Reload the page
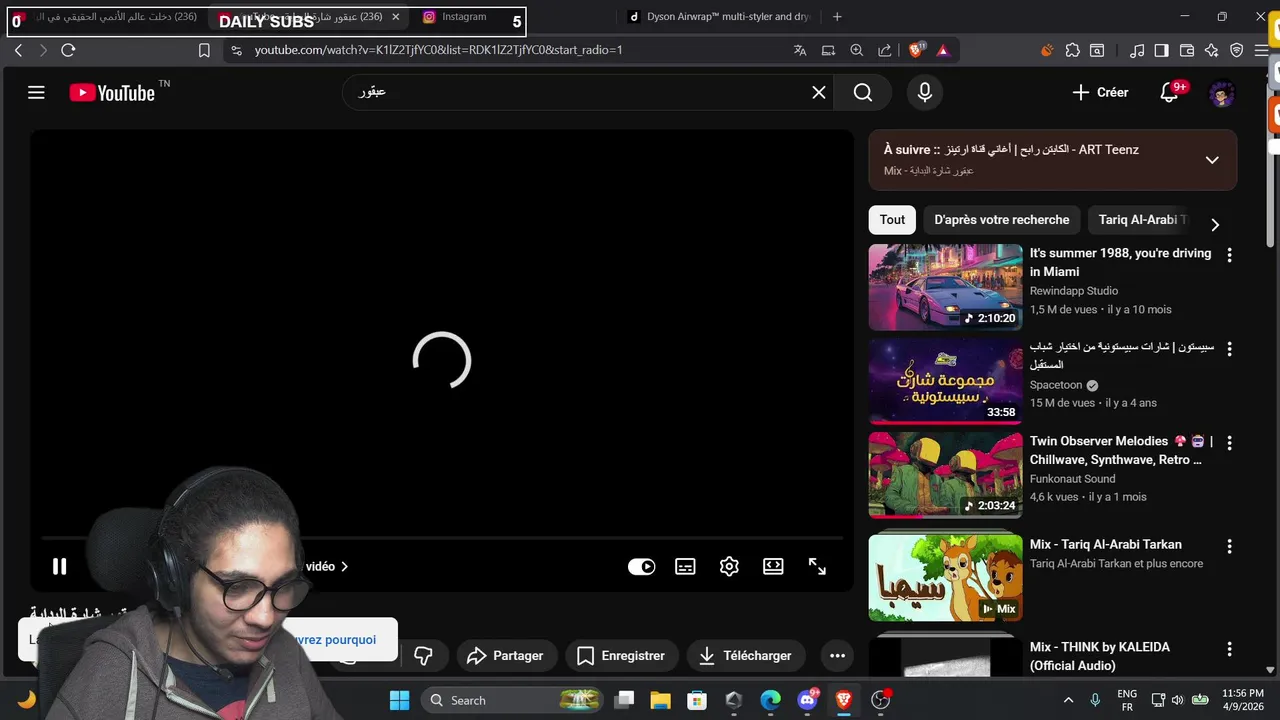 coord(68,50)
